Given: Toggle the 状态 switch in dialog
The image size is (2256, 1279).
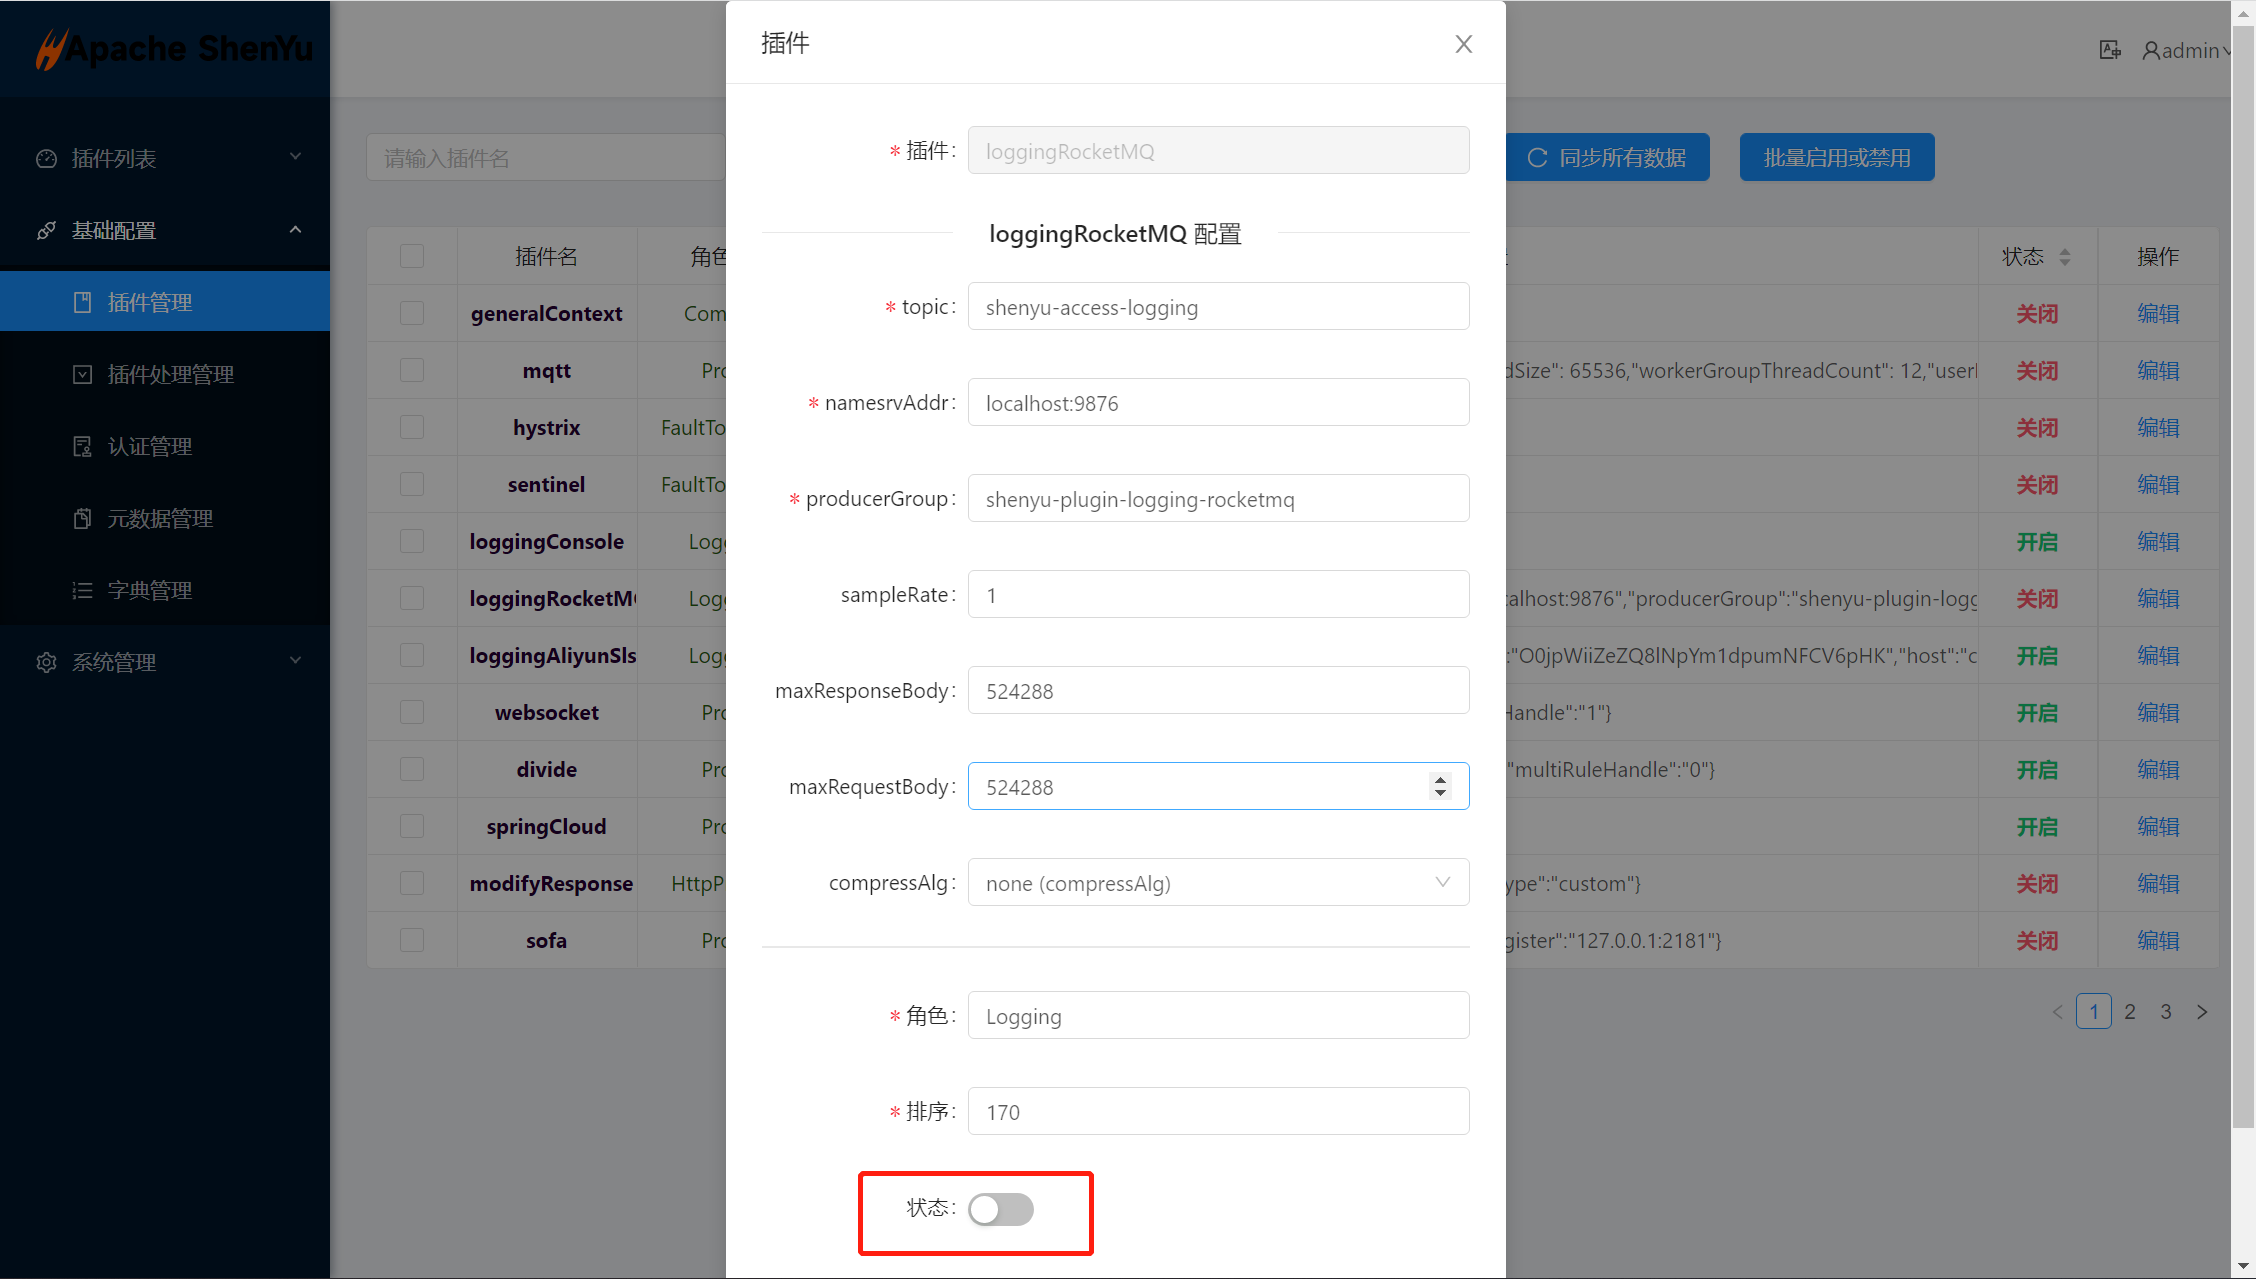Looking at the screenshot, I should [1000, 1209].
